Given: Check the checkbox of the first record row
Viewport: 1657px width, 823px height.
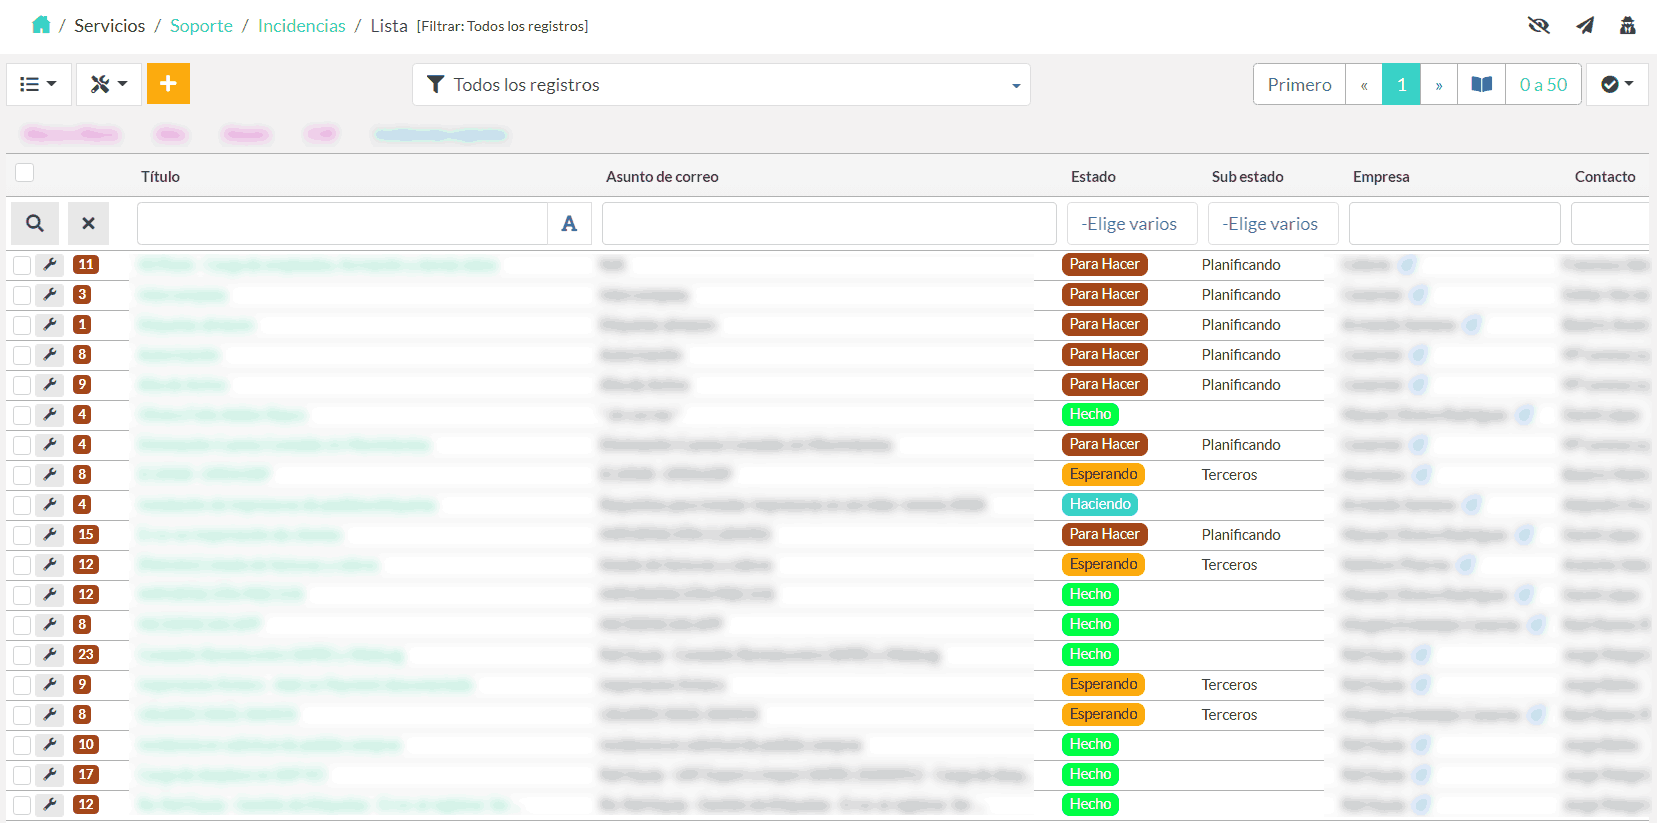Looking at the screenshot, I should pyautogui.click(x=22, y=265).
